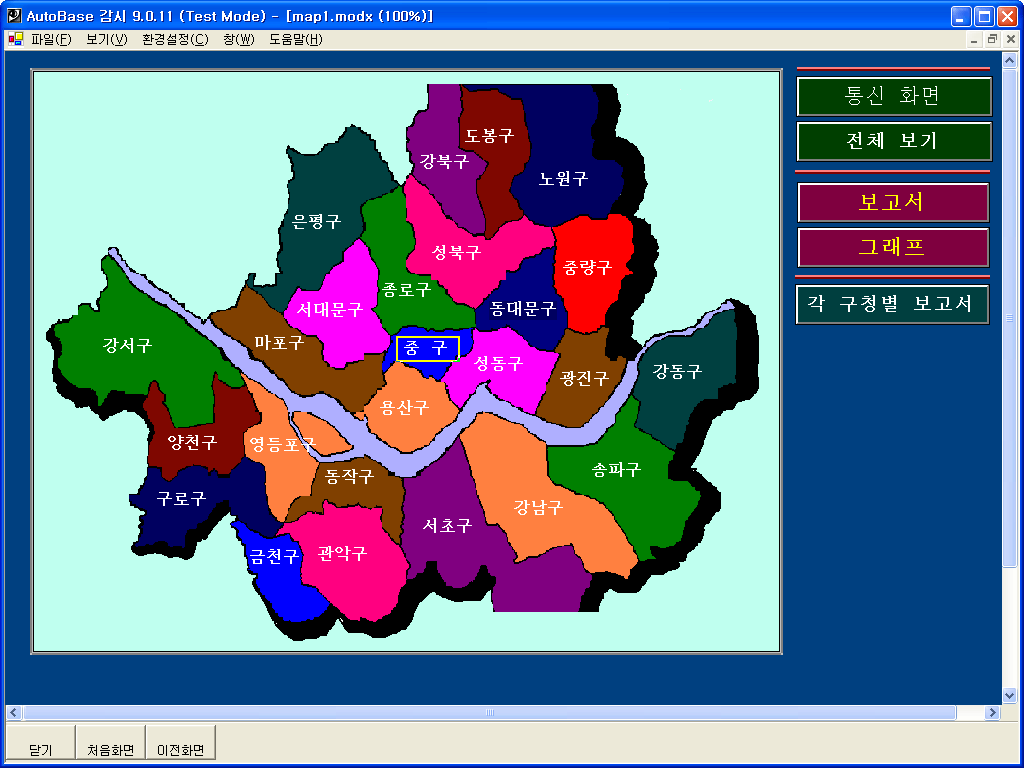Open 각 구청별 보고서
This screenshot has width=1024, height=768.
pos(893,304)
